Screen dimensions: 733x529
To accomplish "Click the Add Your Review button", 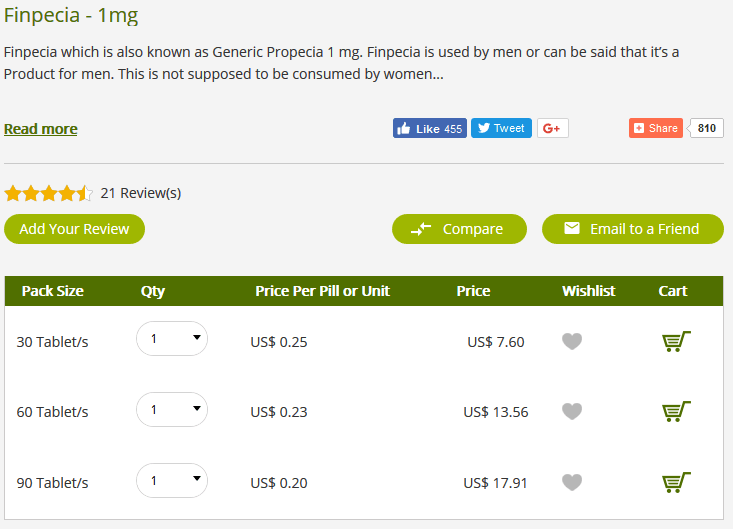I will [x=74, y=229].
